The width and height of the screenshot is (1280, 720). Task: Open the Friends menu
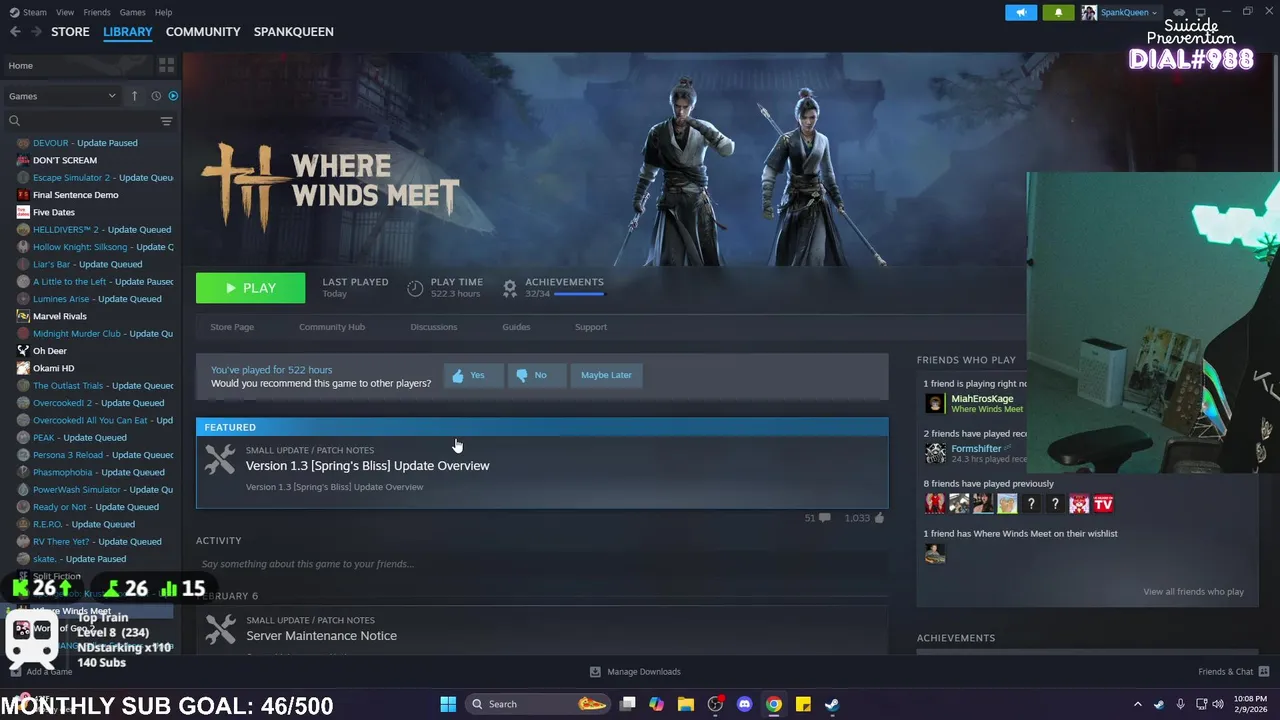(x=97, y=12)
